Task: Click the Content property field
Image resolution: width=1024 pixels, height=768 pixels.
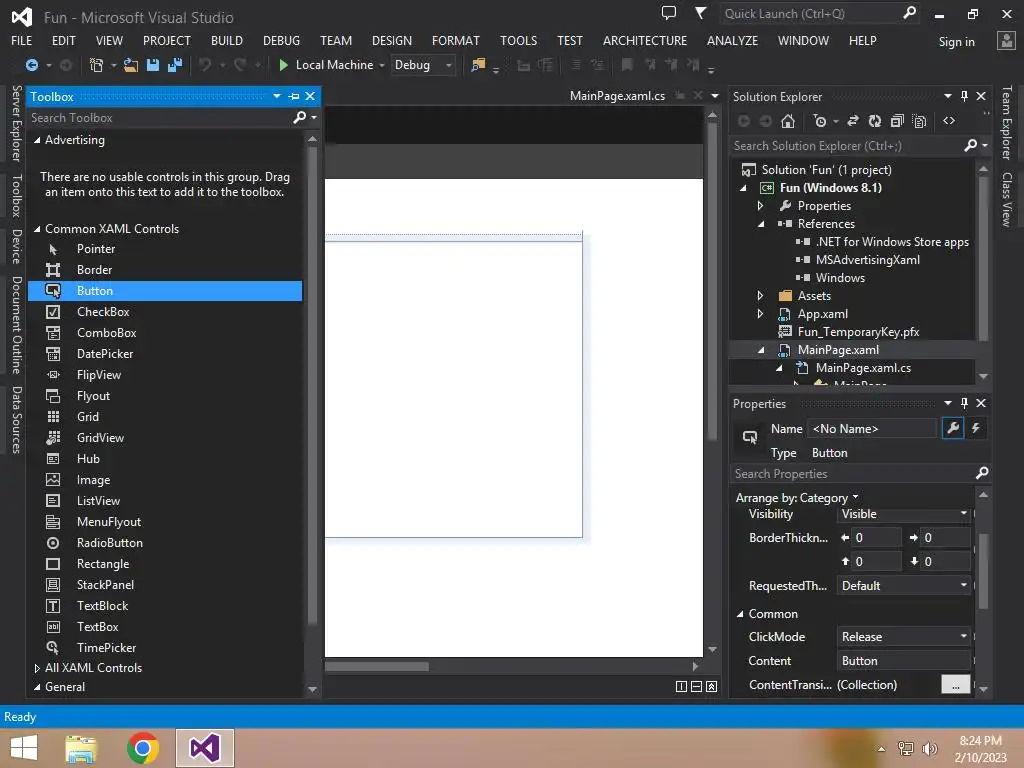Action: [x=904, y=661]
